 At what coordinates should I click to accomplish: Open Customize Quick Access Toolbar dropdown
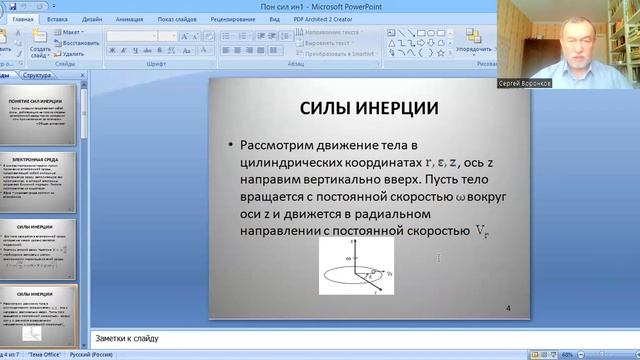pyautogui.click(x=54, y=7)
